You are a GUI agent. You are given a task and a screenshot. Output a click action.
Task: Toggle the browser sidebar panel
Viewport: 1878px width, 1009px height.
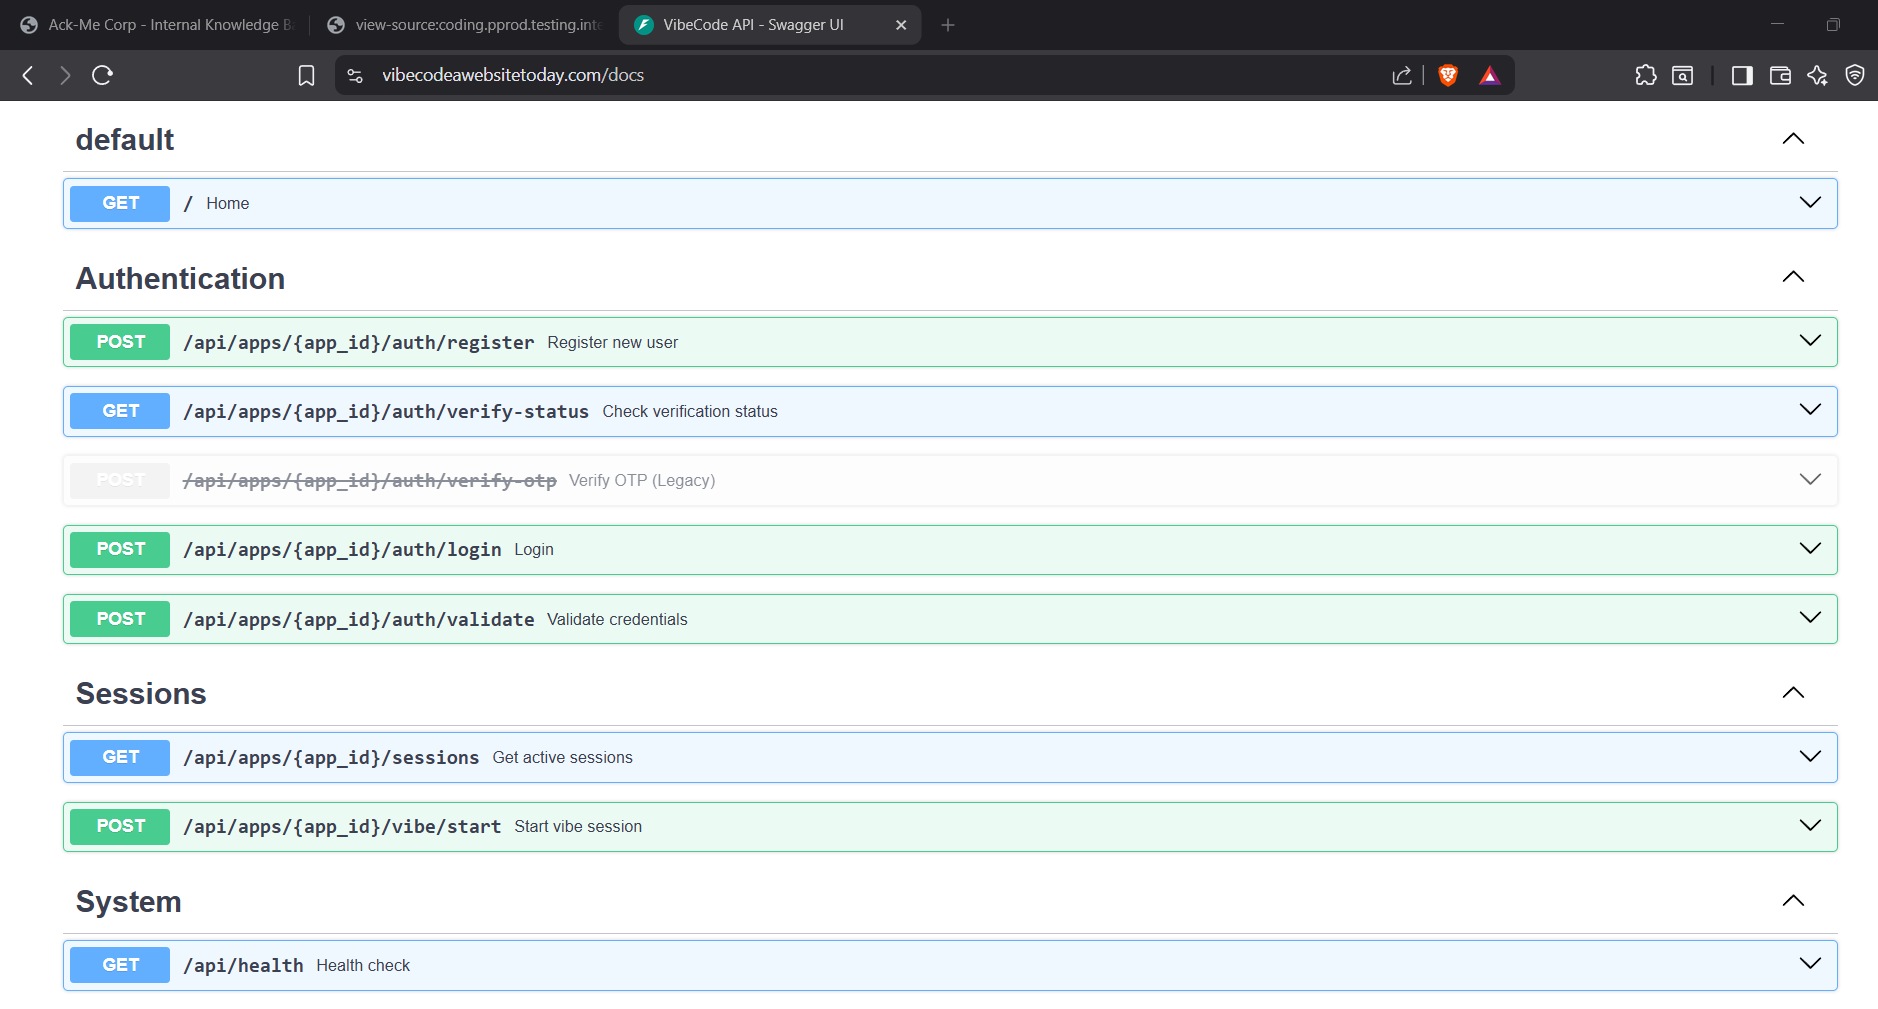pos(1741,75)
